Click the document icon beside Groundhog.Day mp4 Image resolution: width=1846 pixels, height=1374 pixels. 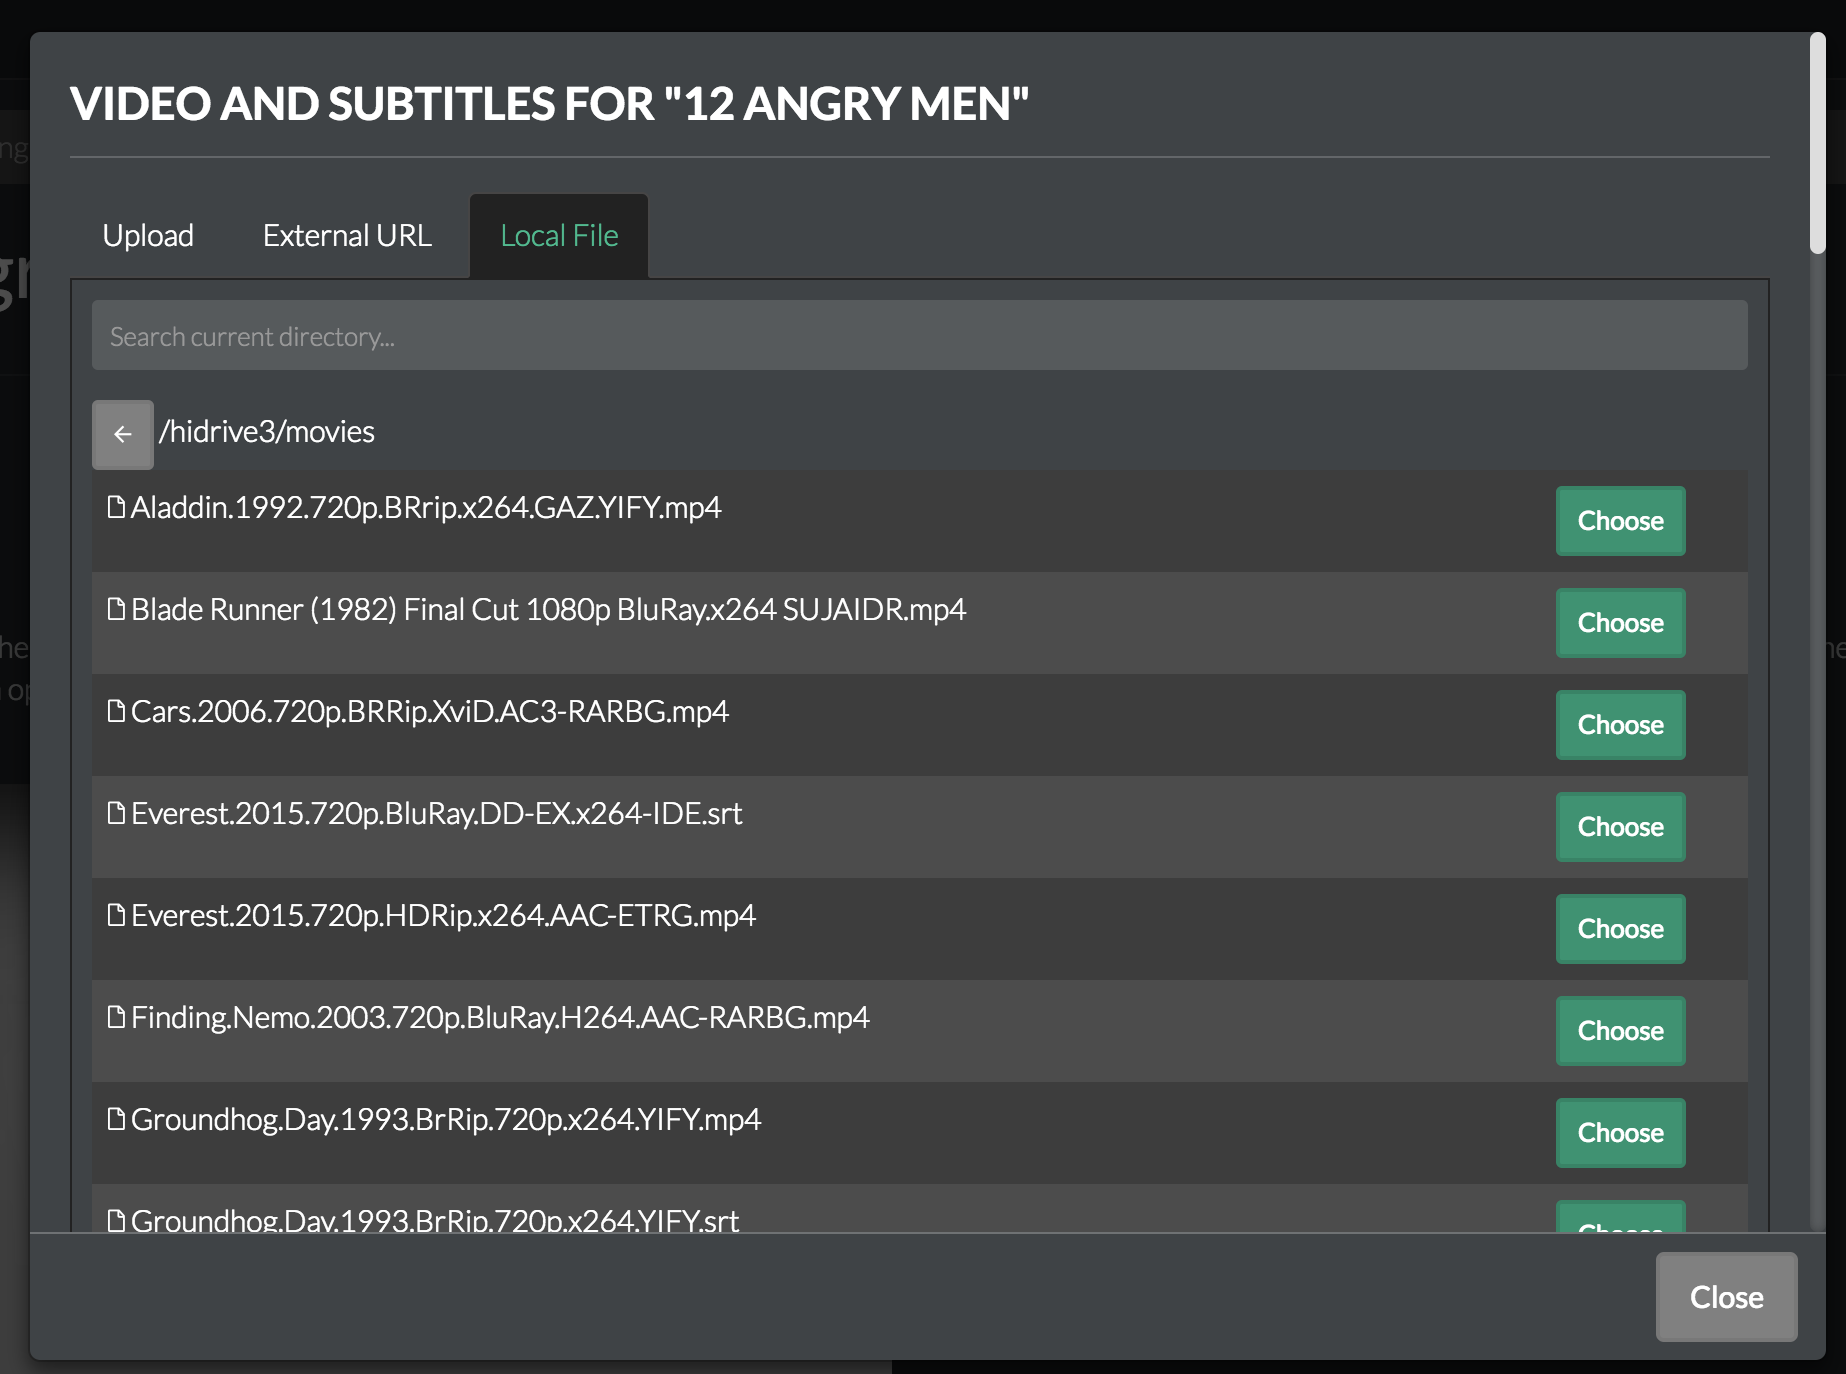[x=117, y=1119]
